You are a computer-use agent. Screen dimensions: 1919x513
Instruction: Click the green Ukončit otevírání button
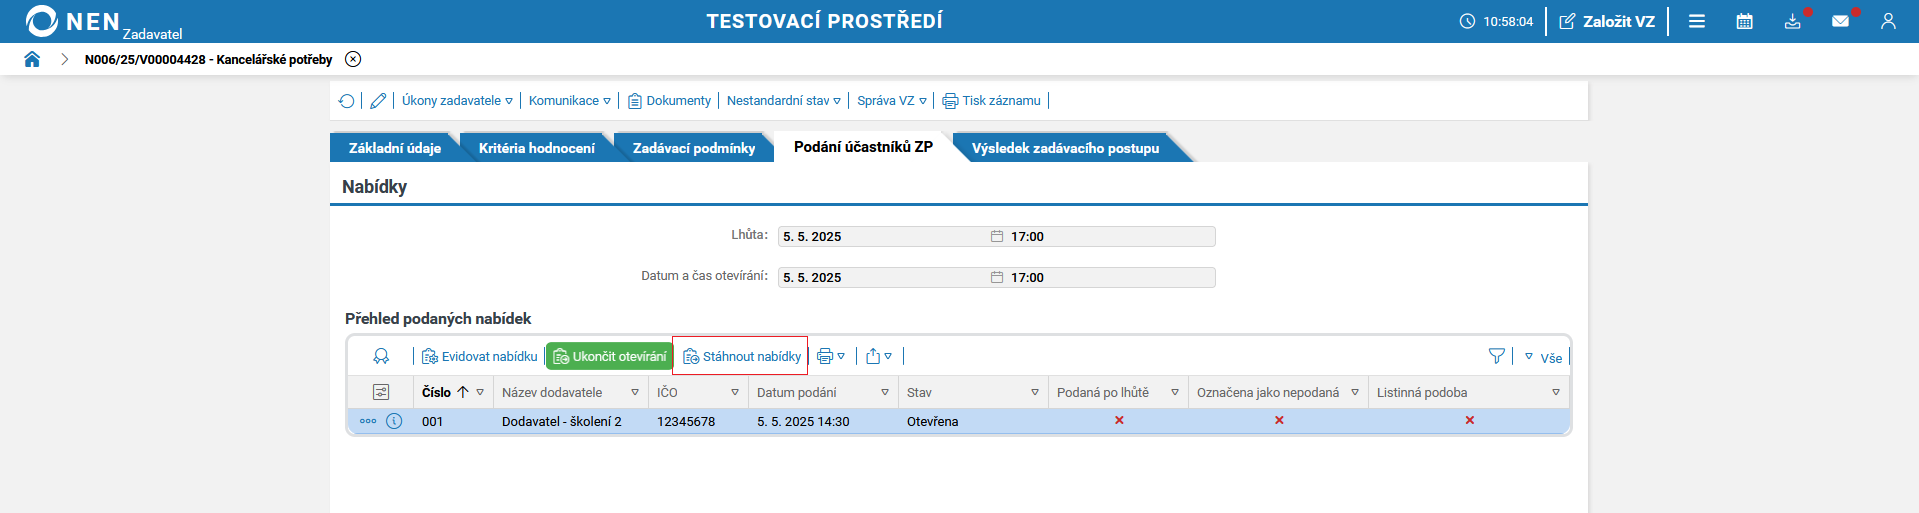(x=609, y=357)
